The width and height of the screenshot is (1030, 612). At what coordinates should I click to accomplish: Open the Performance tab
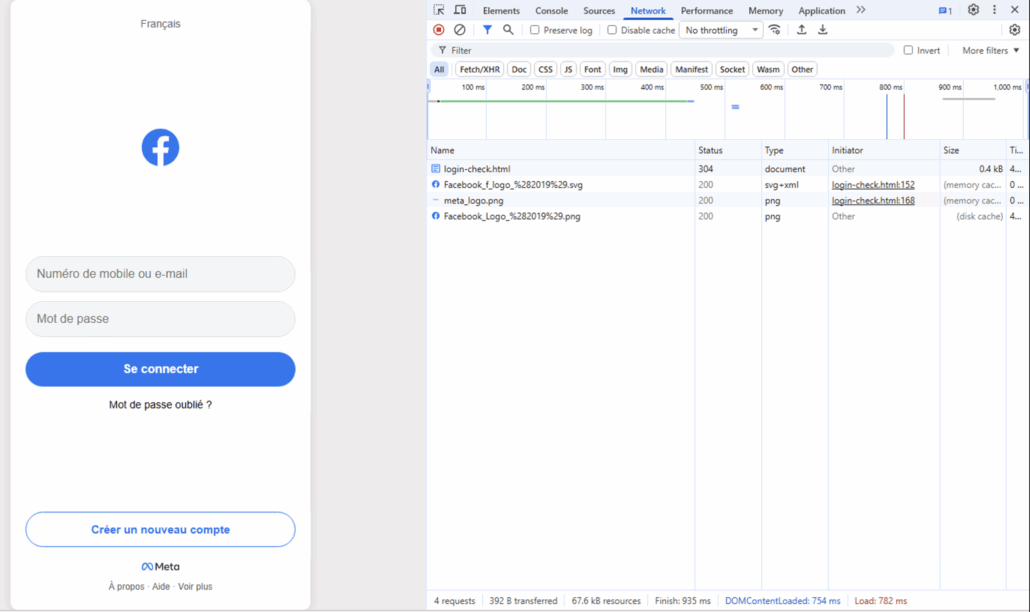click(x=707, y=11)
